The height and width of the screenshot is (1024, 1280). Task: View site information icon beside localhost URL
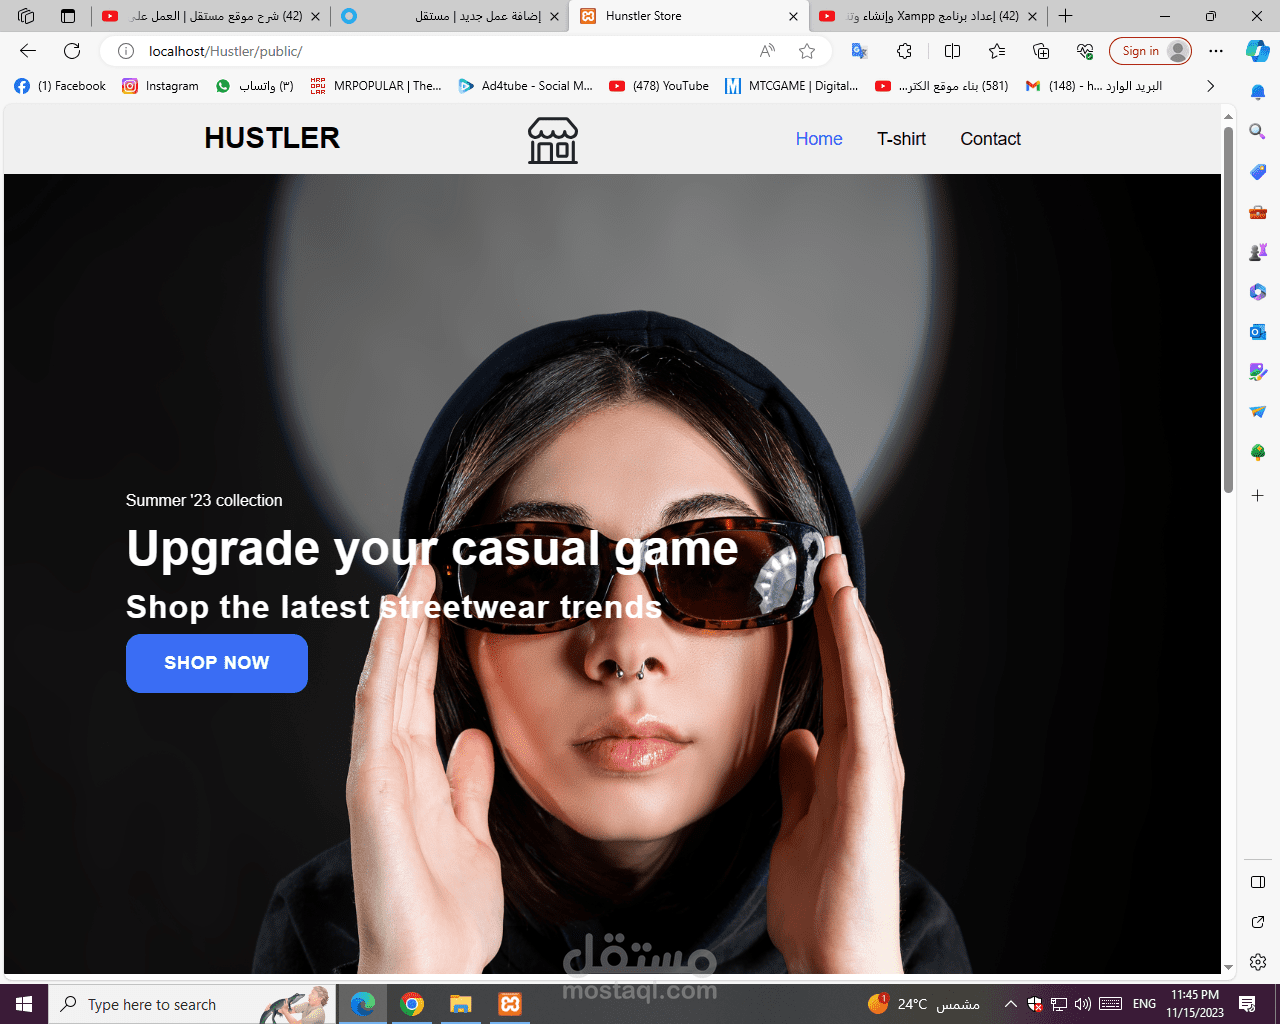click(126, 51)
